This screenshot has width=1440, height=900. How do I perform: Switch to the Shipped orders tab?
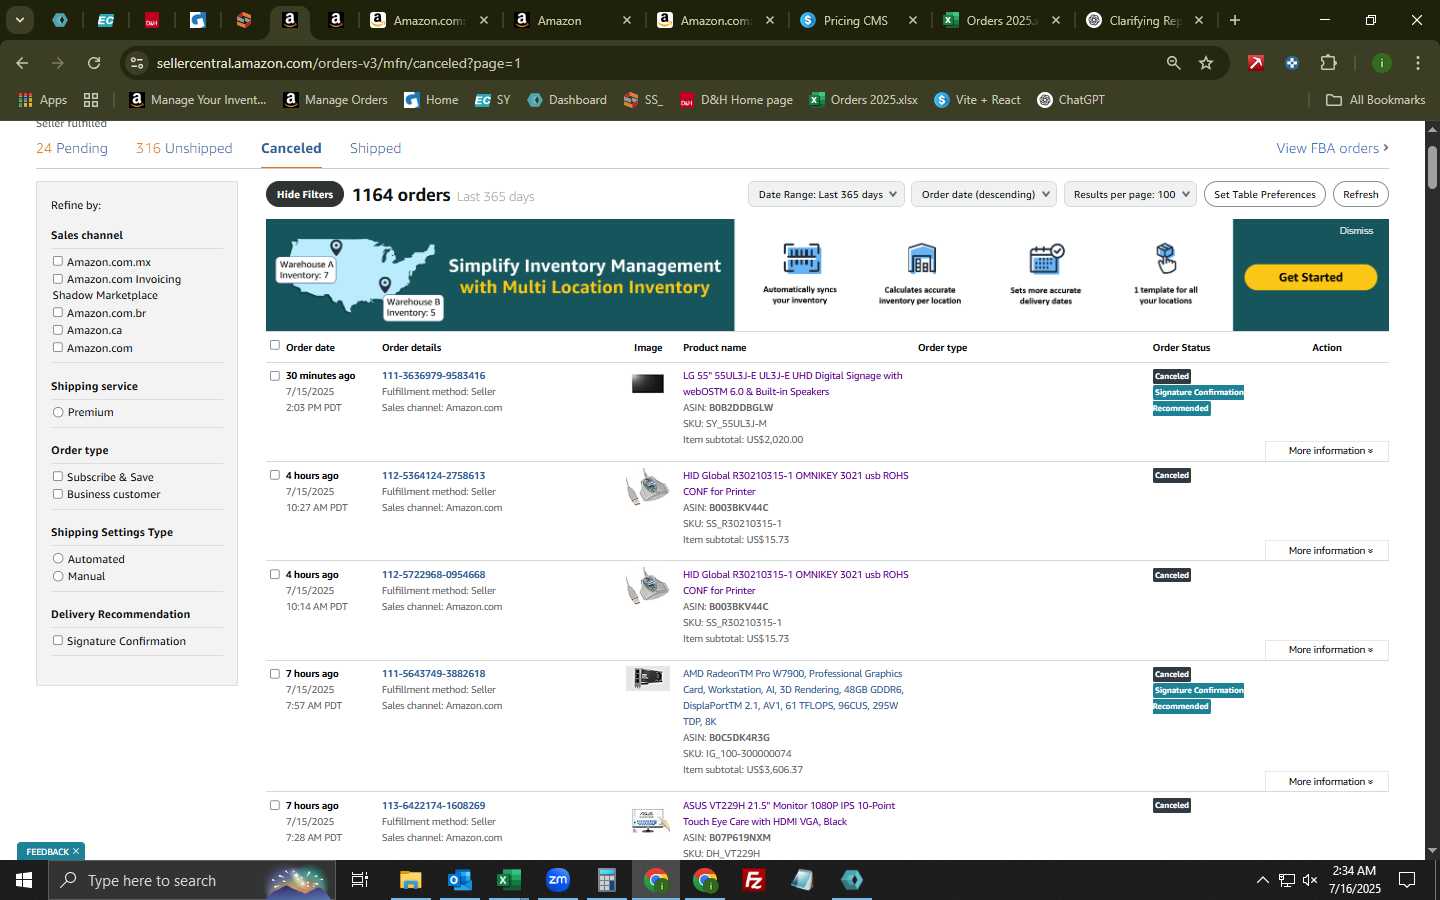coord(375,148)
